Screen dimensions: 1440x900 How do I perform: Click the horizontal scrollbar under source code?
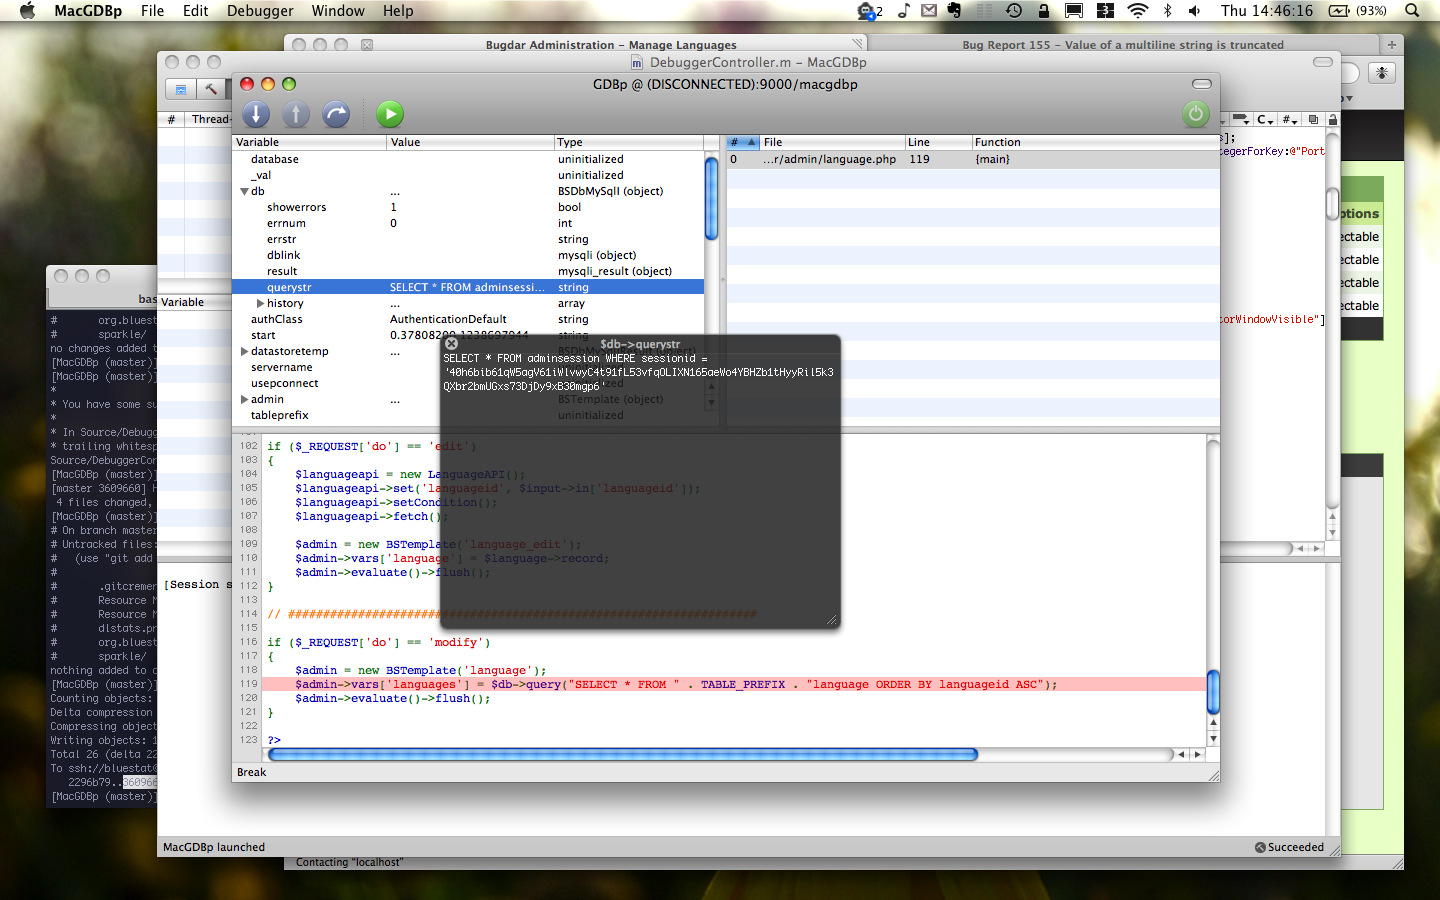click(x=622, y=755)
